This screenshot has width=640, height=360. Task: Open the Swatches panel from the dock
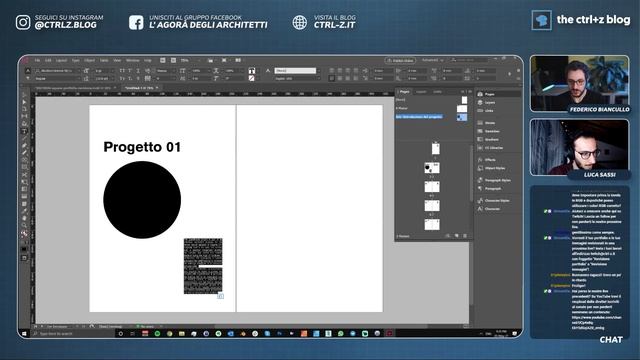[x=488, y=131]
